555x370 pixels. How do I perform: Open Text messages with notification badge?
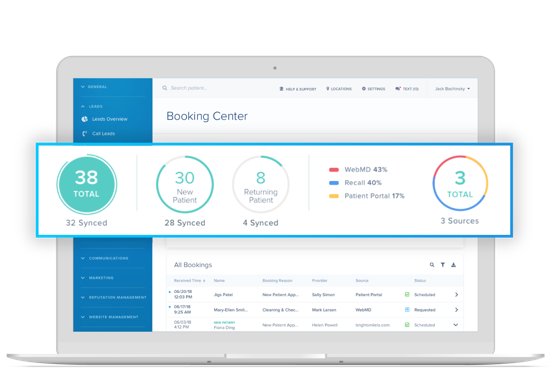pos(407,89)
